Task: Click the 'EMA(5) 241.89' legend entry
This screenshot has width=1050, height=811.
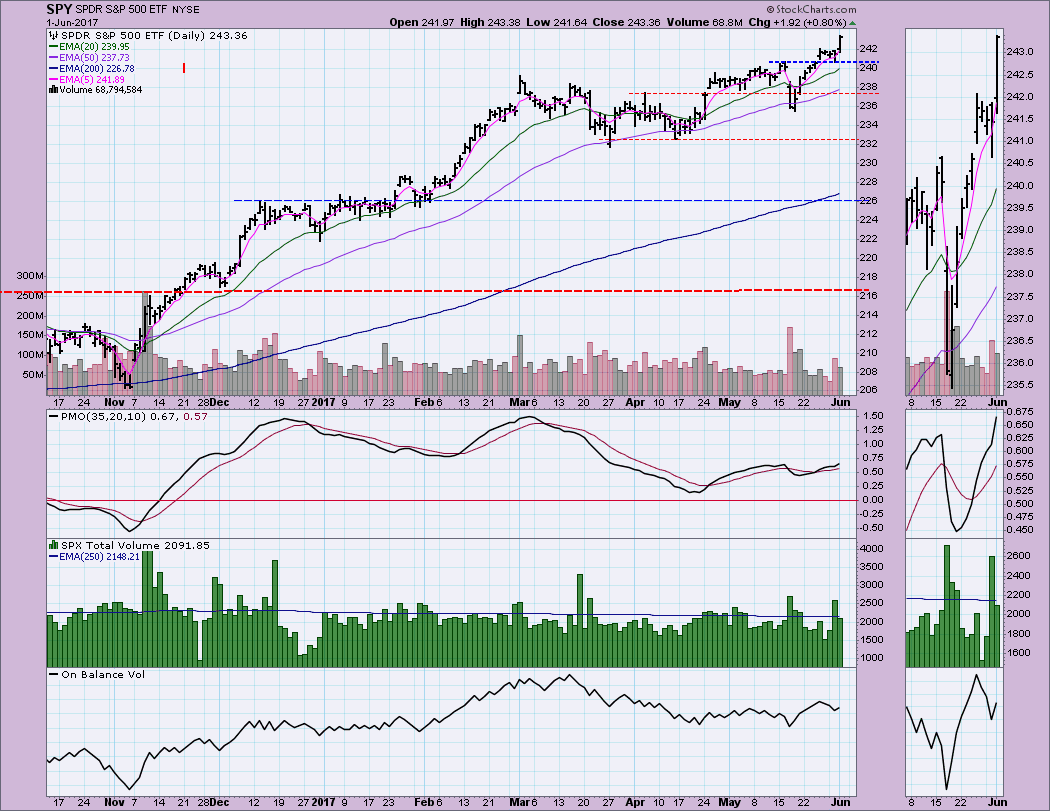Action: 92,79
